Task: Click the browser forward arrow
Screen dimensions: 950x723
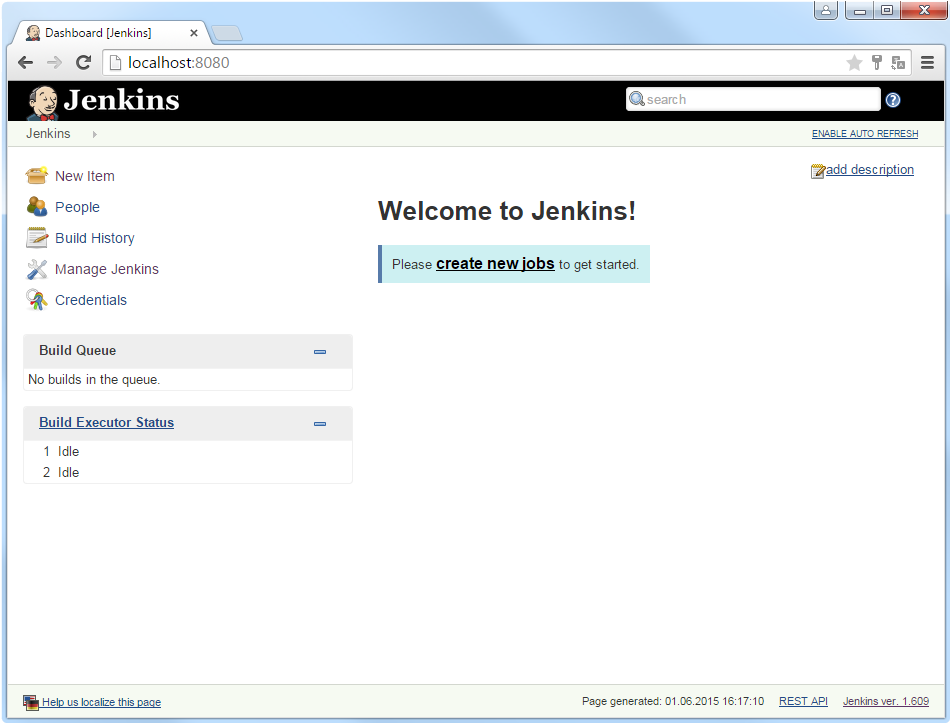Action: point(55,62)
